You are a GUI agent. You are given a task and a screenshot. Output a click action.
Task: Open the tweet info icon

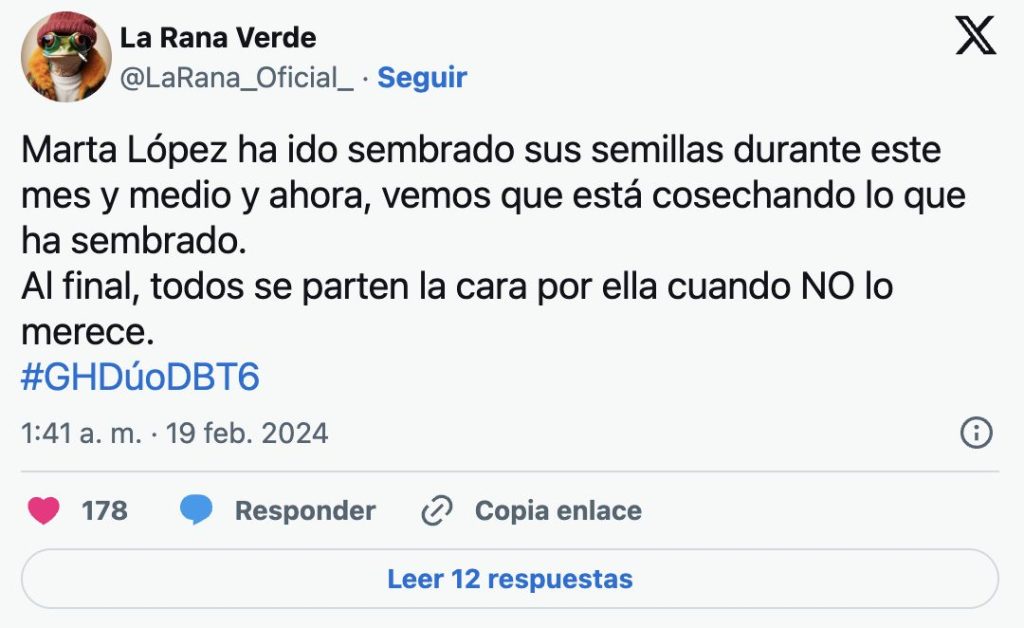[x=975, y=433]
